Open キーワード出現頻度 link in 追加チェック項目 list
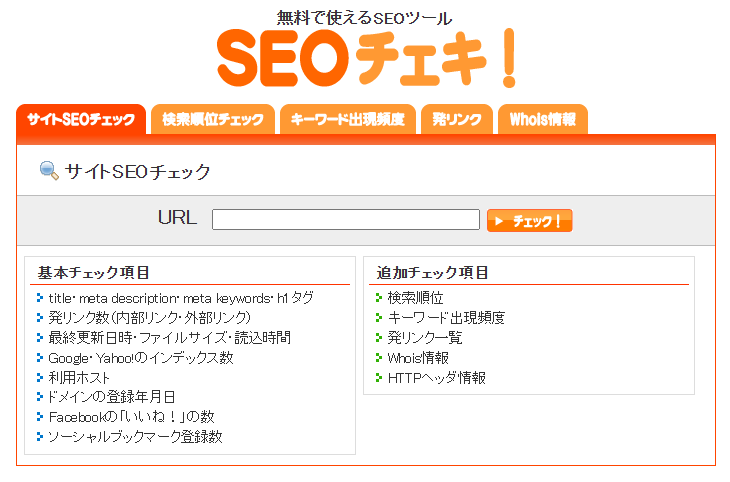The image size is (730, 482). 446,318
